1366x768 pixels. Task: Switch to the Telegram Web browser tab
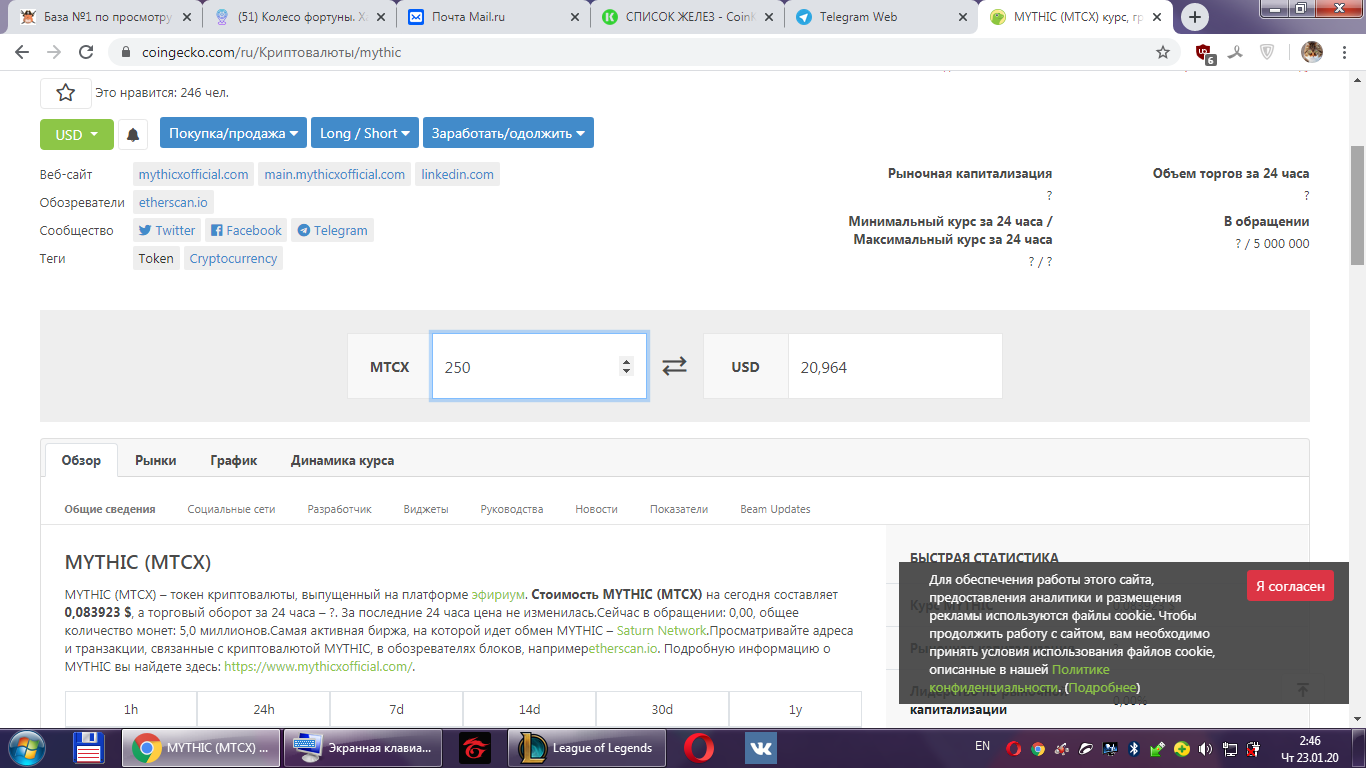880,17
